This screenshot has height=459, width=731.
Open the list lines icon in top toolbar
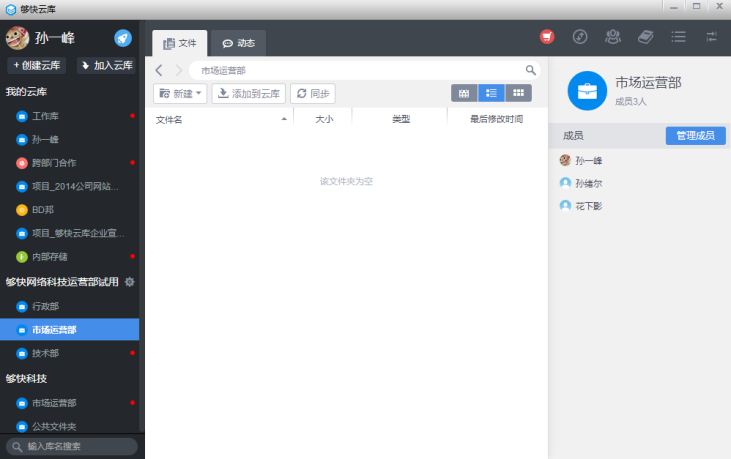click(678, 37)
